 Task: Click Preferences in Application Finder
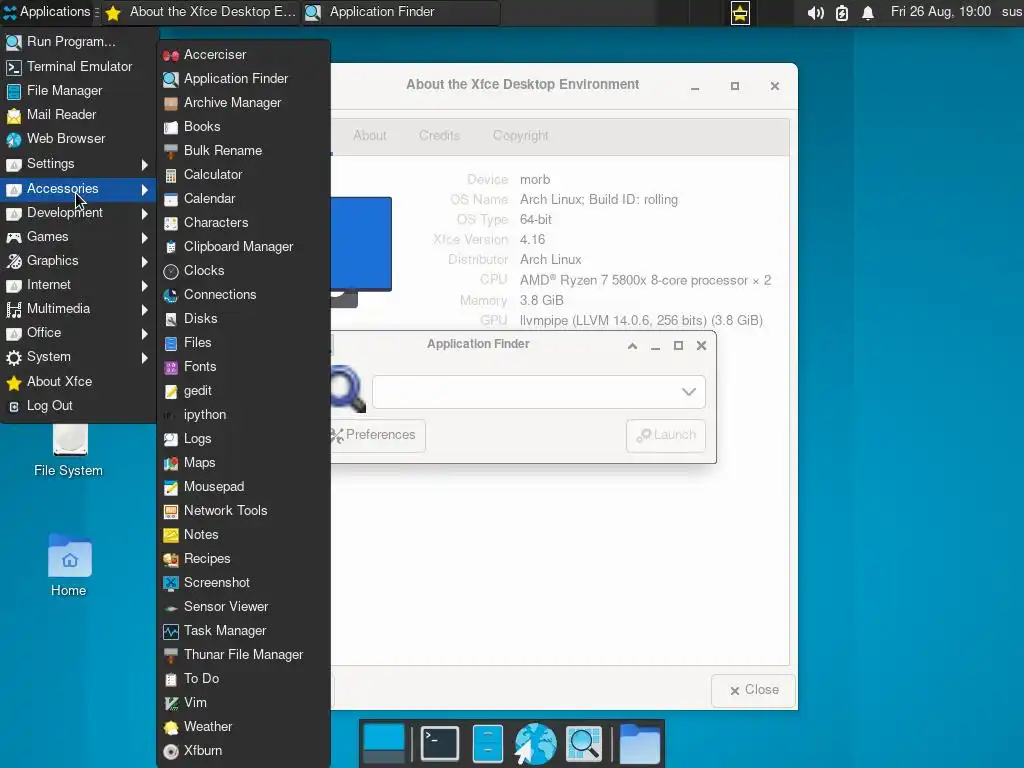[377, 436]
